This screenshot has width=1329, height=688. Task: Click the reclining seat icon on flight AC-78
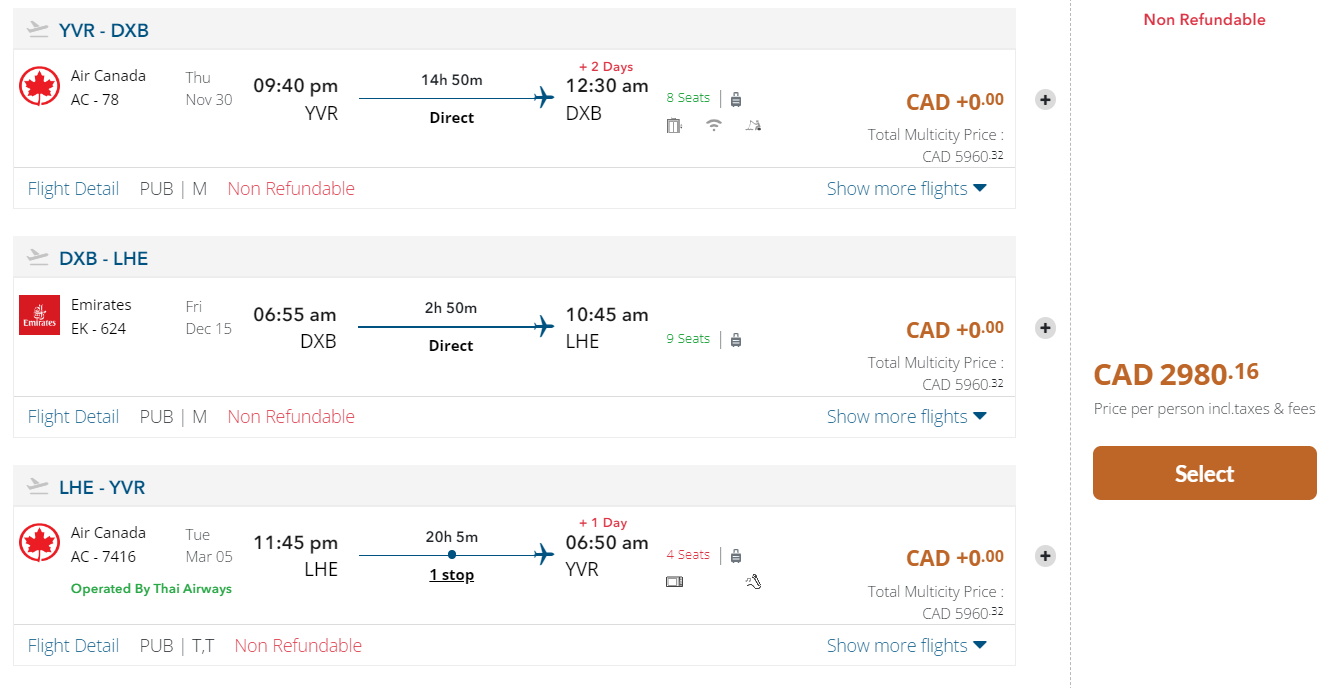click(x=754, y=125)
